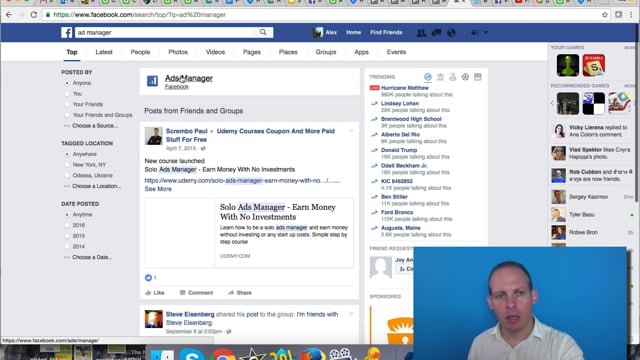Image resolution: width=640 pixels, height=360 pixels.
Task: Switch to the Videos tab
Action: [215, 52]
